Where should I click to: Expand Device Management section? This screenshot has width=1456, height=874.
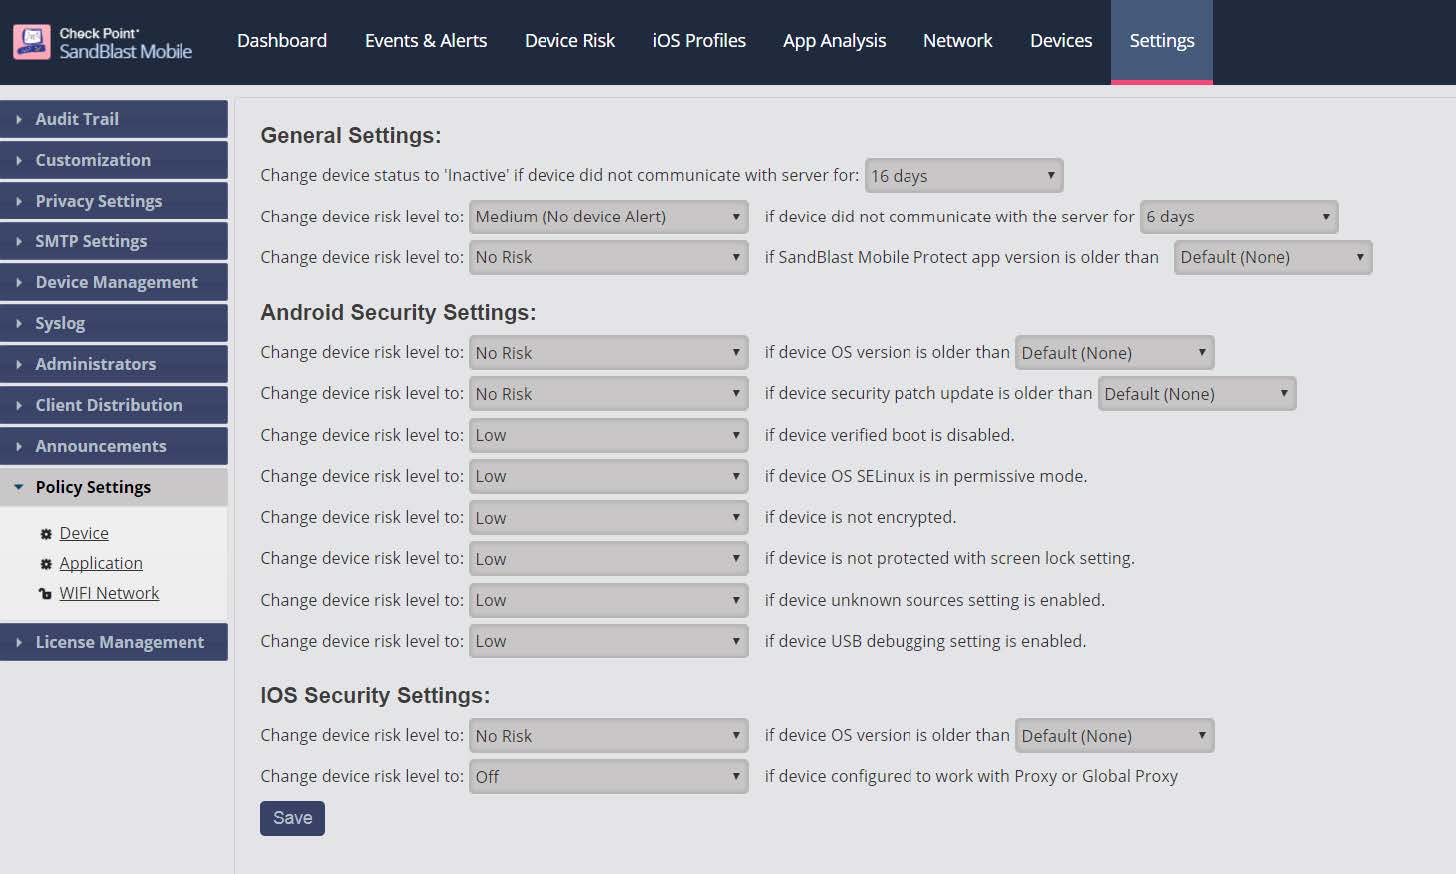[114, 282]
